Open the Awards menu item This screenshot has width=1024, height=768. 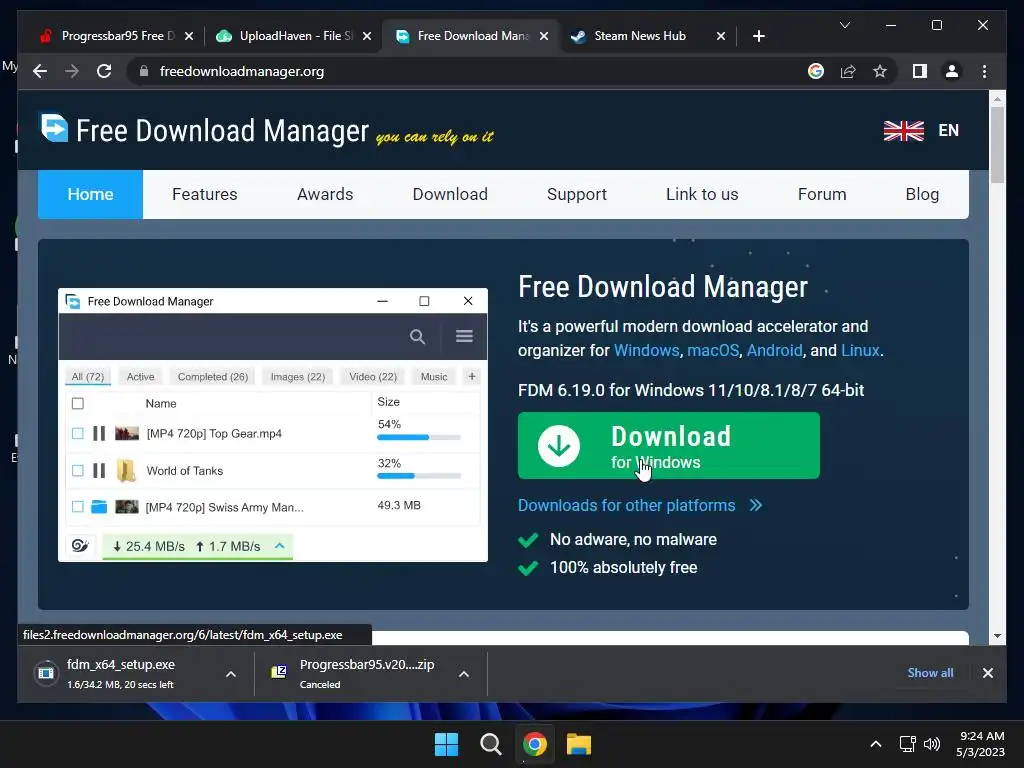[325, 194]
